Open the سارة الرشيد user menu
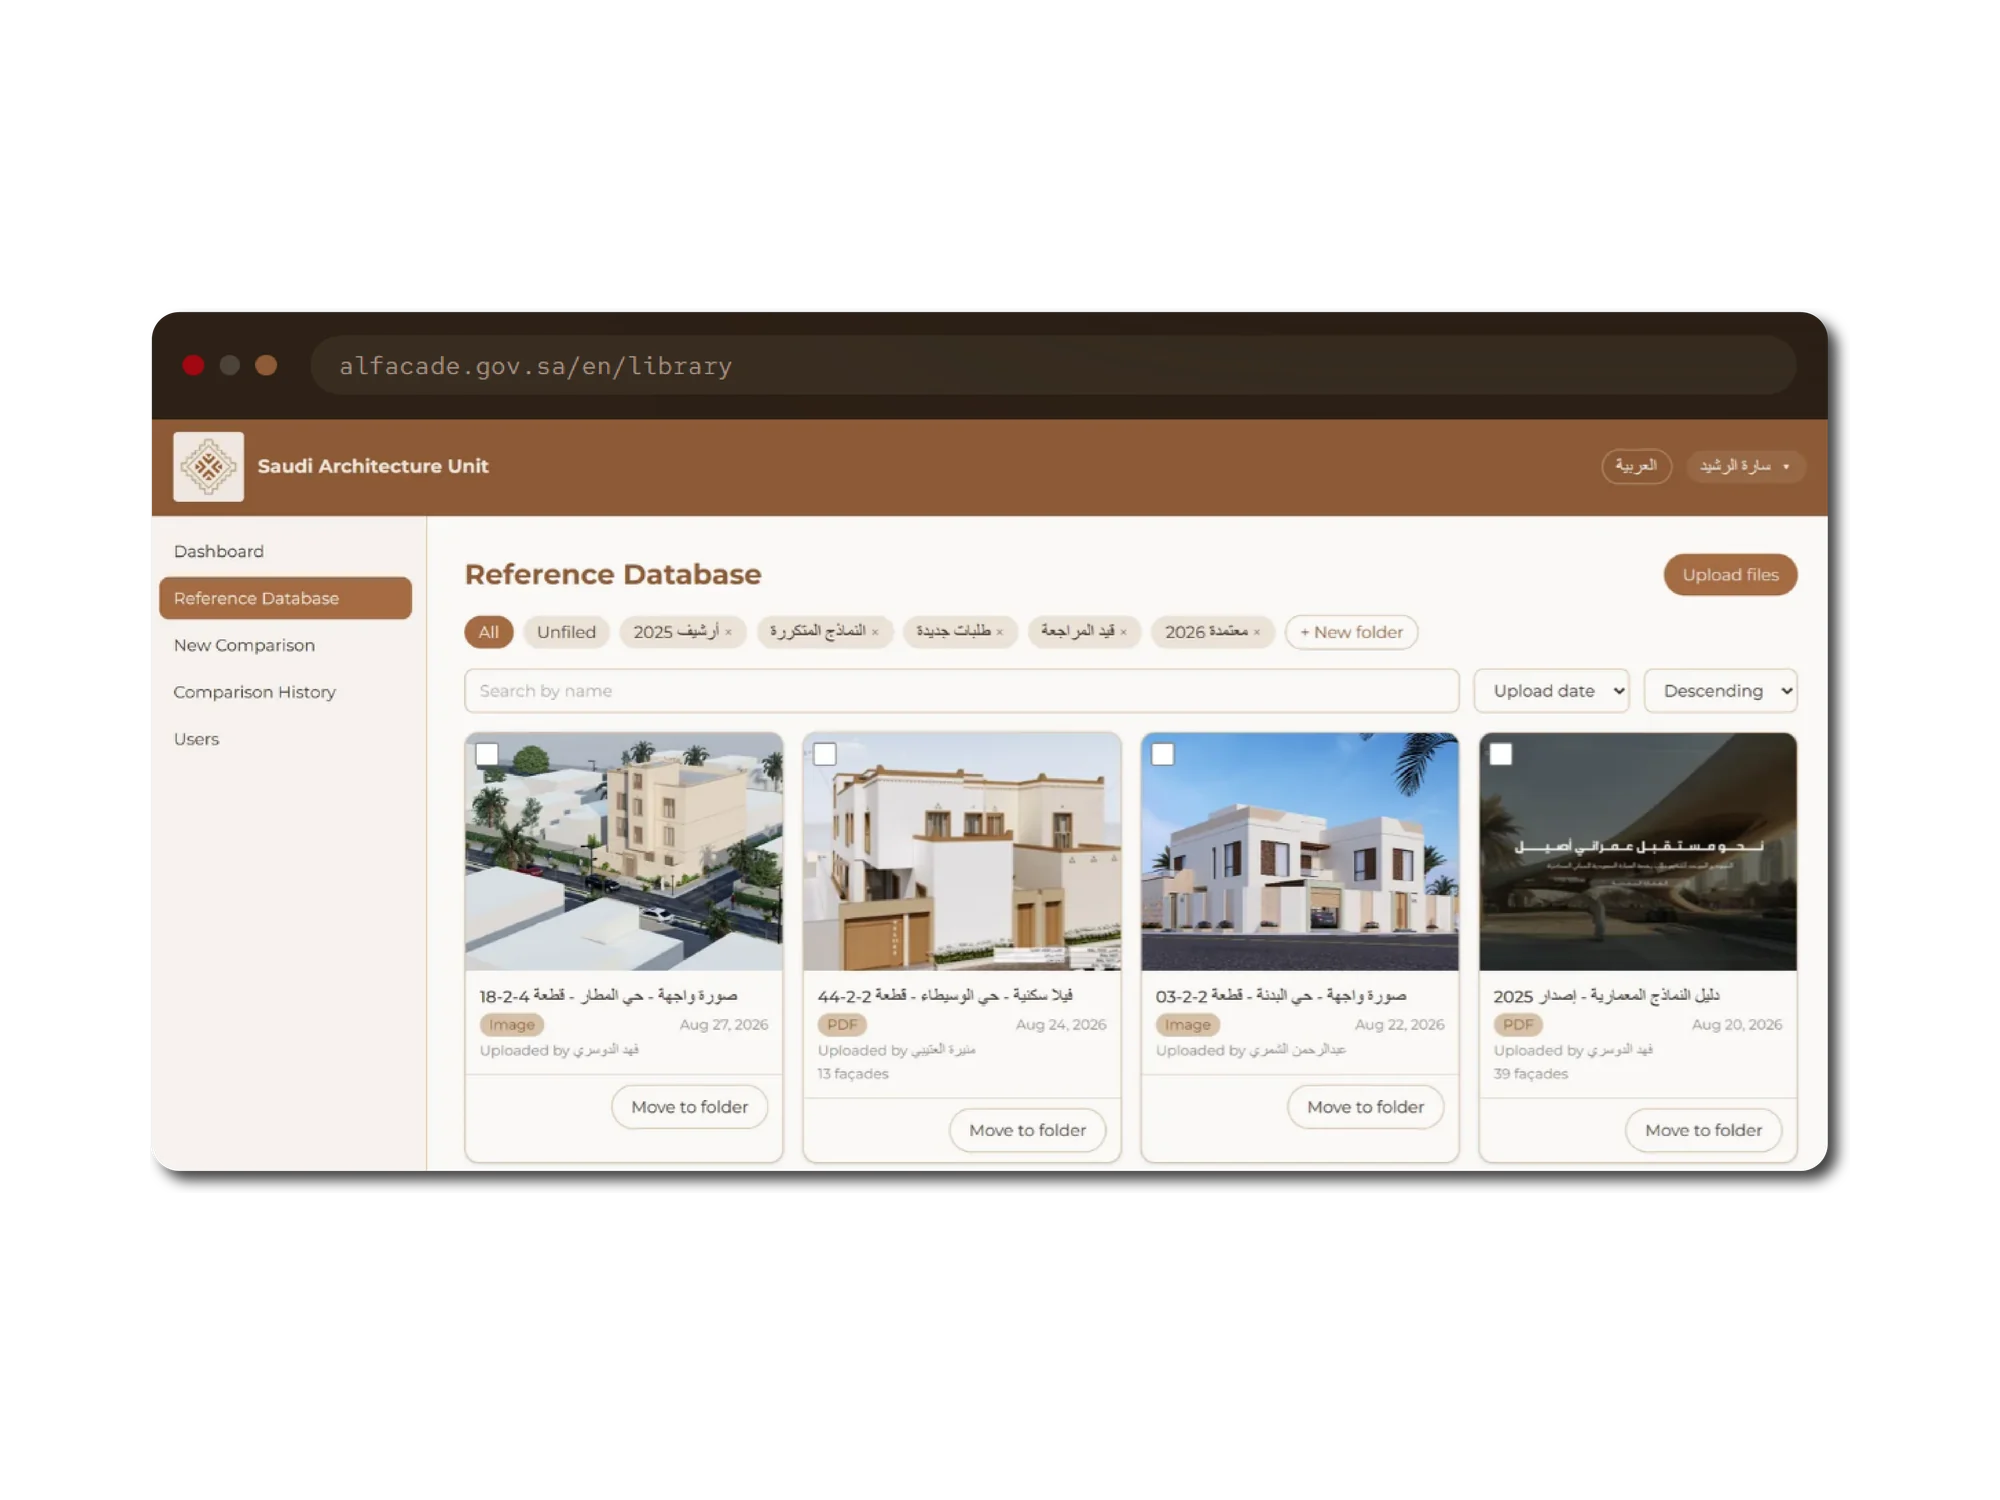This screenshot has width=2000, height=1500. pyautogui.click(x=1745, y=466)
